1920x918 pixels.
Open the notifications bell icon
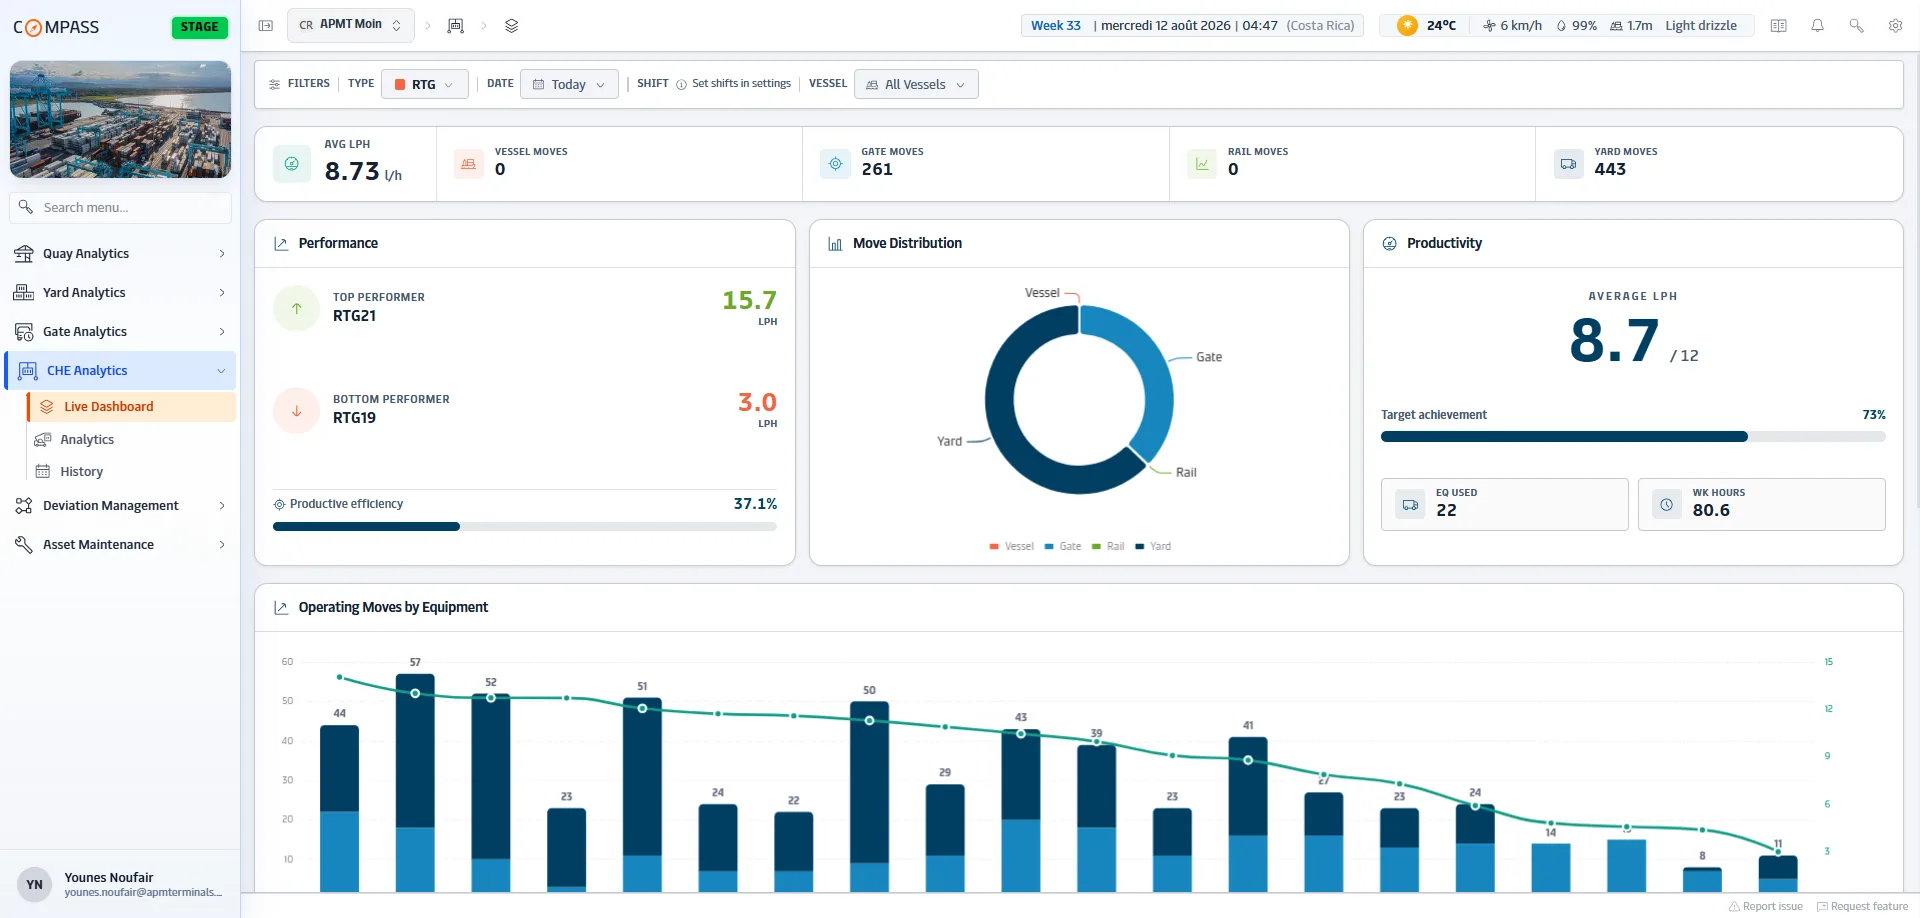point(1818,26)
